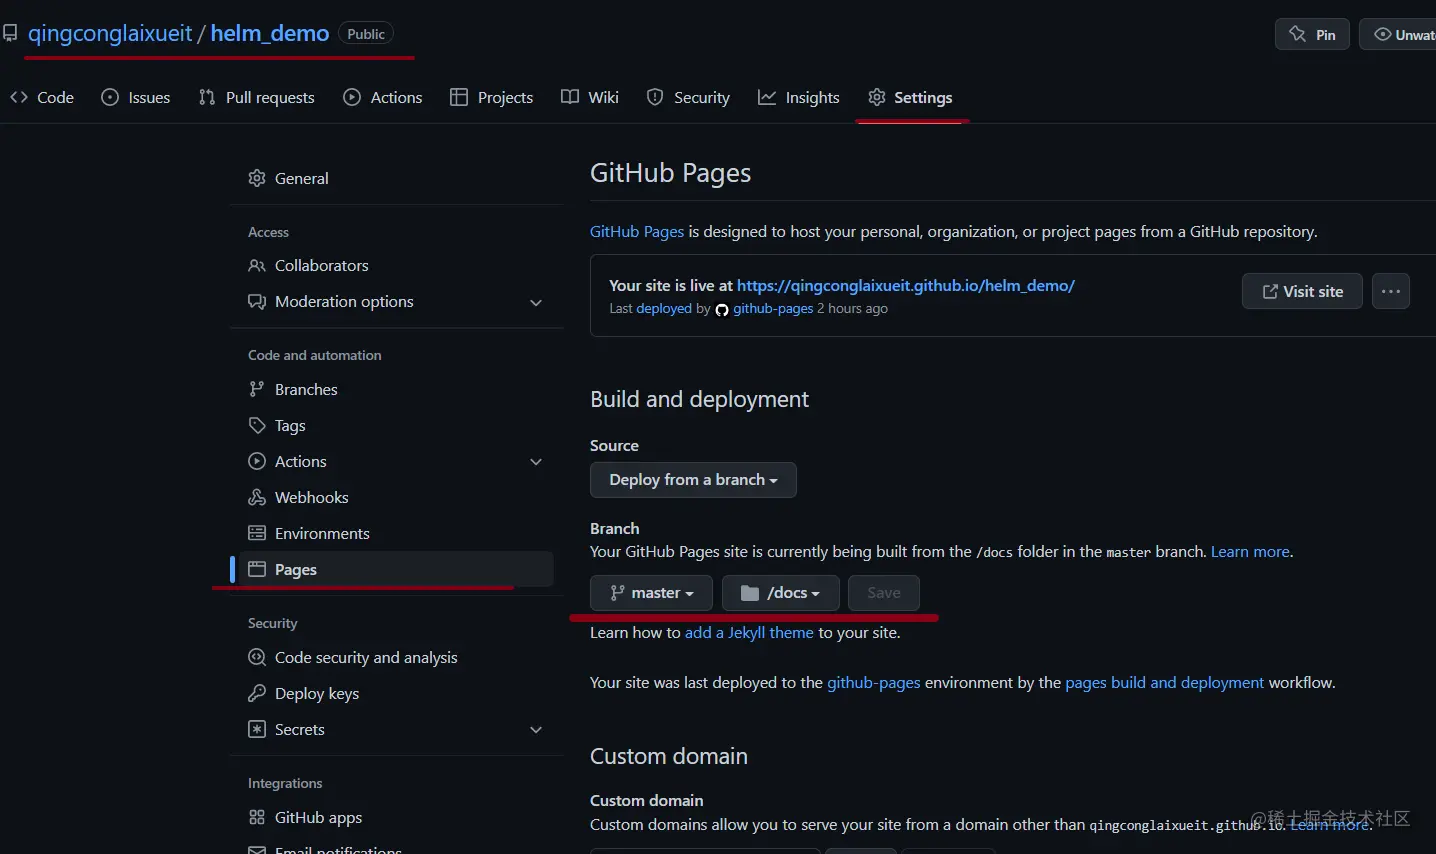Screen dimensions: 1436x854
Task: Open the /docs folder selector dropdown
Action: [781, 593]
